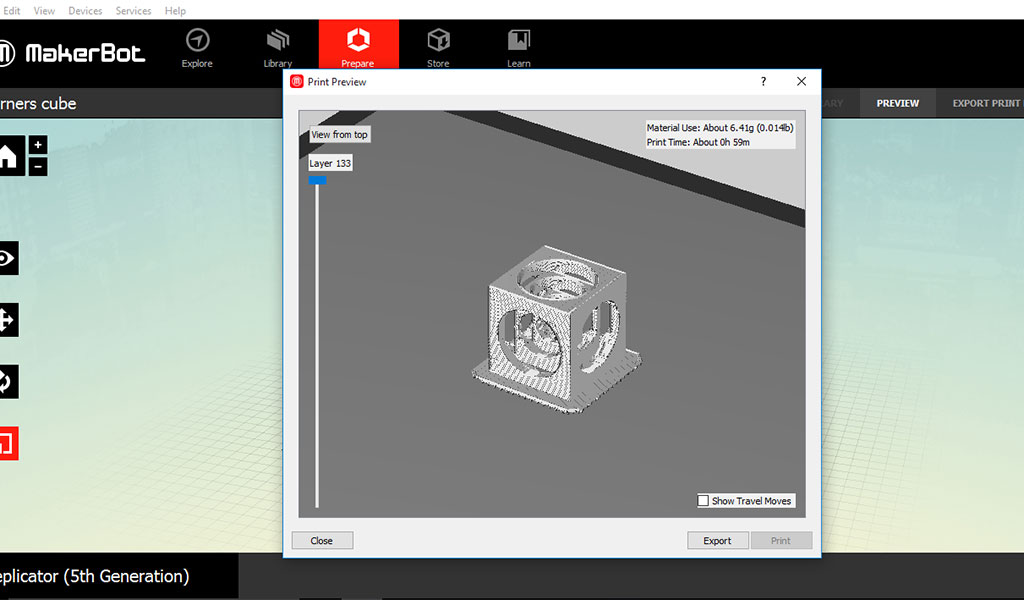Close the Print Preview dialog with X

coord(801,82)
